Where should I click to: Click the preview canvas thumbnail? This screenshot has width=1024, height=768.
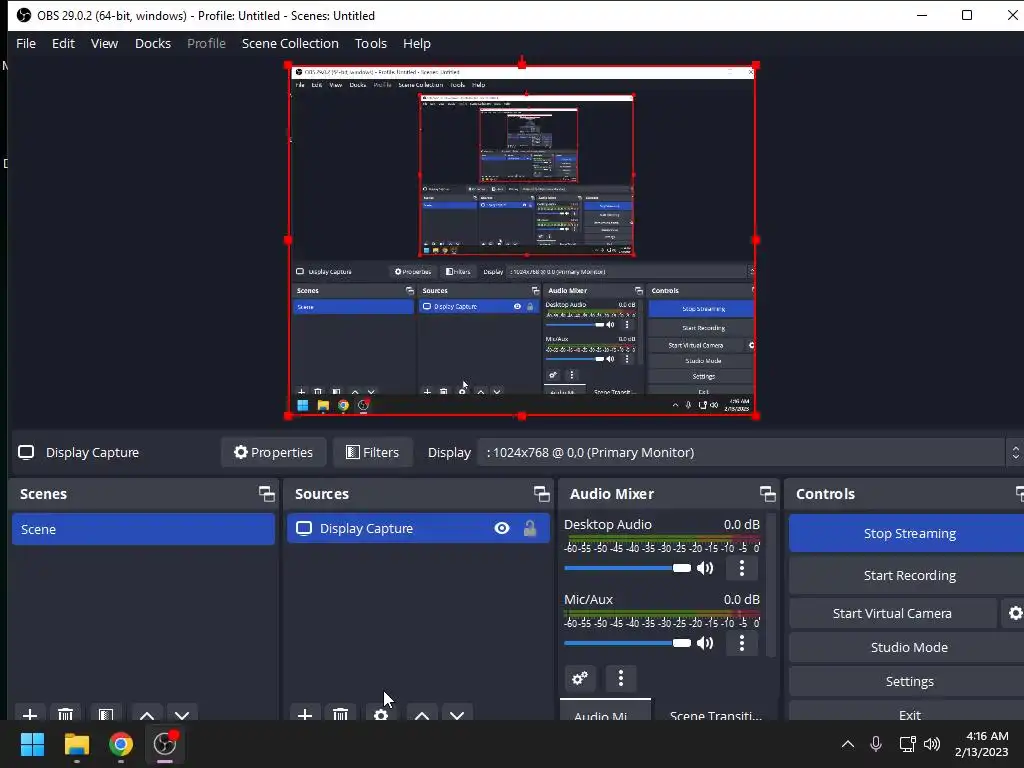[x=522, y=240]
